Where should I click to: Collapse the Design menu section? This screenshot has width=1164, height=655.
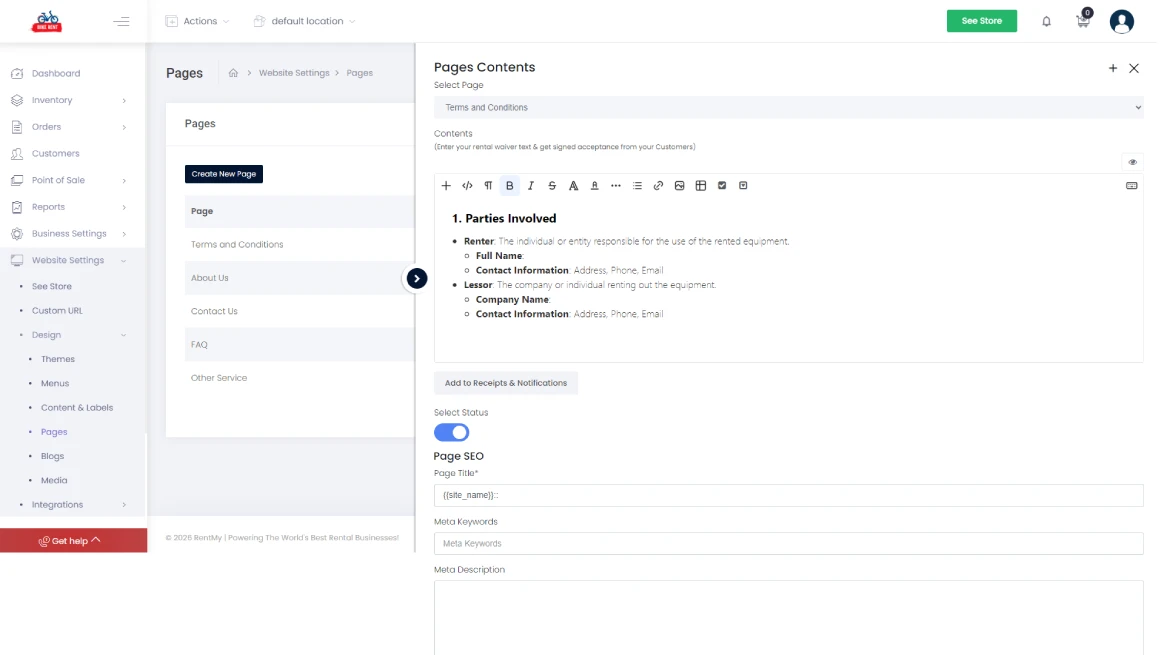coord(46,334)
